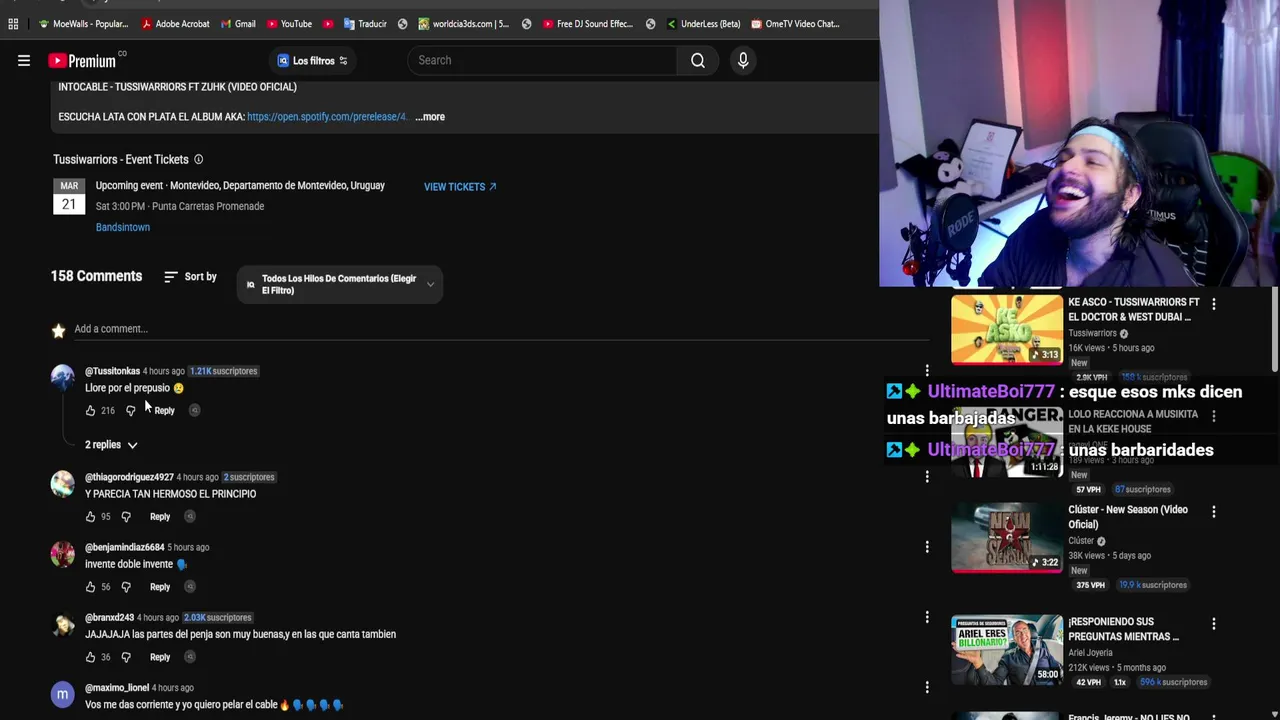The width and height of the screenshot is (1280, 720).
Task: Open OmeTV Video Chat bookmark
Action: [795, 24]
